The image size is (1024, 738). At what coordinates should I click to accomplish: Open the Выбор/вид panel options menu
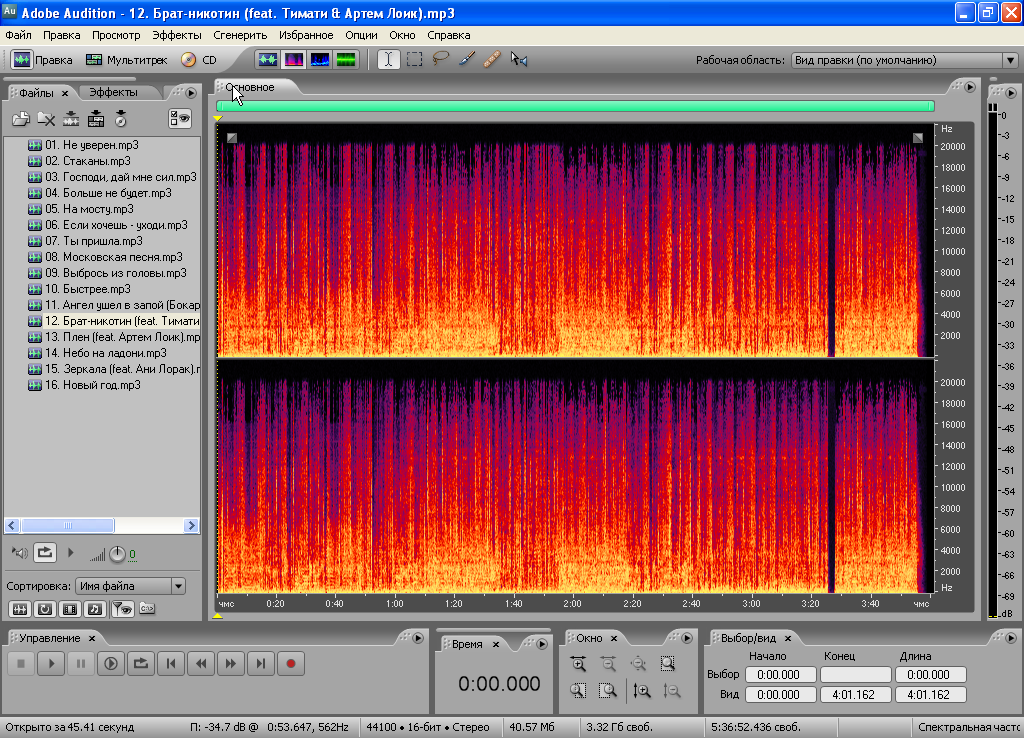[x=1011, y=638]
